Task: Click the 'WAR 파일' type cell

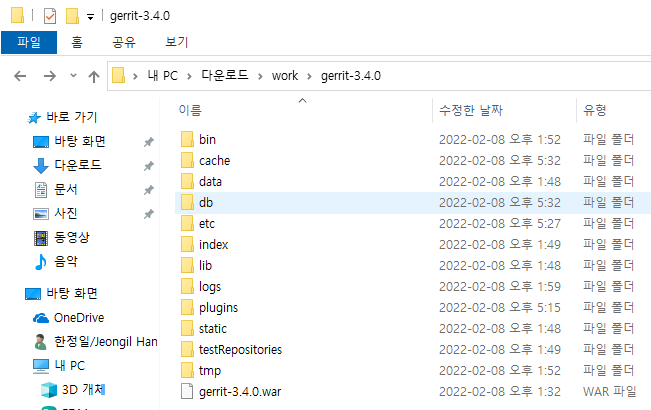Action: click(x=609, y=391)
